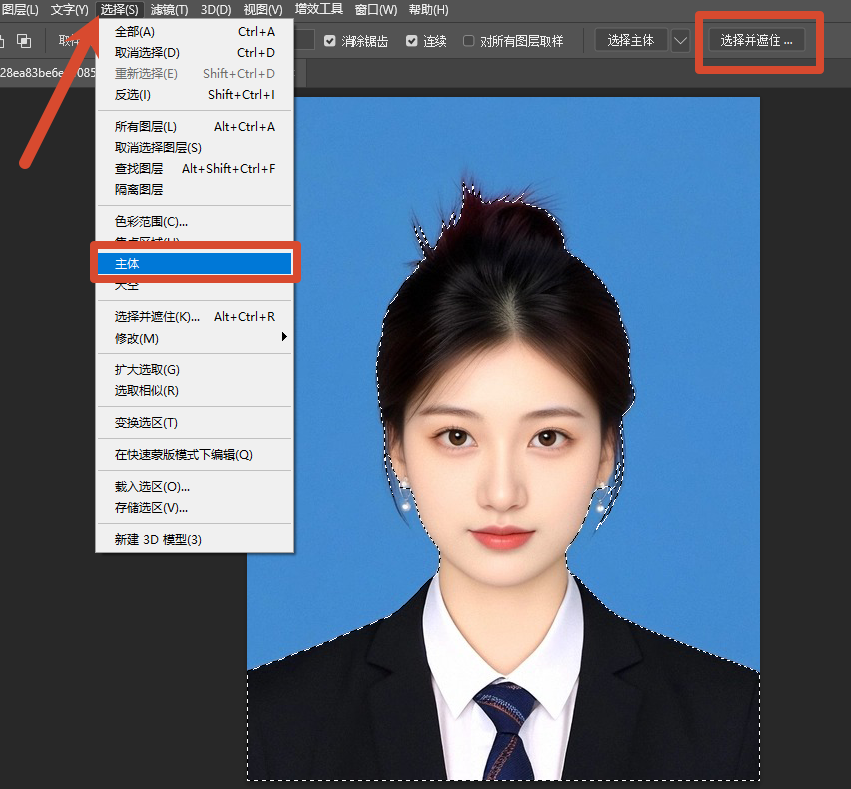Open the 图层(L) menu
The image size is (851, 789).
tap(20, 10)
